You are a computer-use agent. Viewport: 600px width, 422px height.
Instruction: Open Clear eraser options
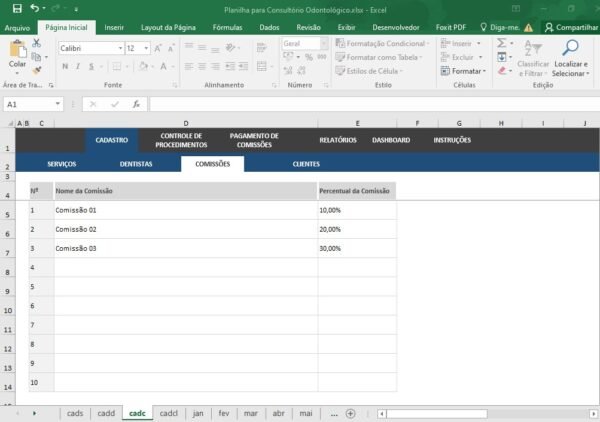(x=502, y=71)
